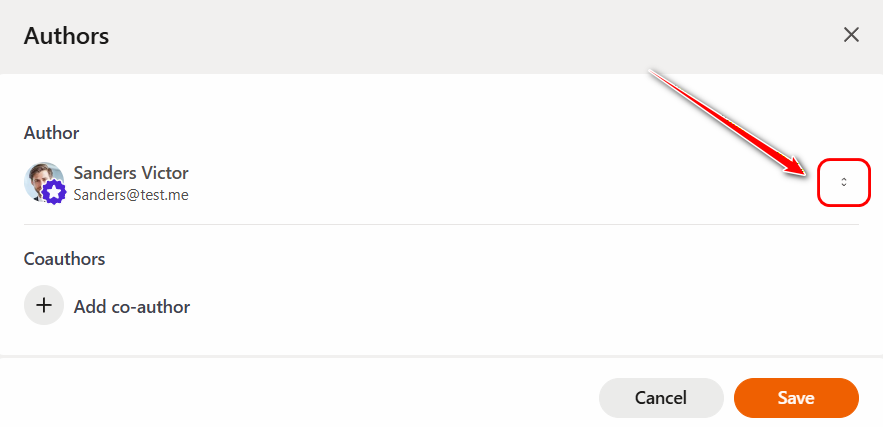Click empty footer area left of Cancel
Viewport: 883px width, 427px height.
[x=300, y=397]
